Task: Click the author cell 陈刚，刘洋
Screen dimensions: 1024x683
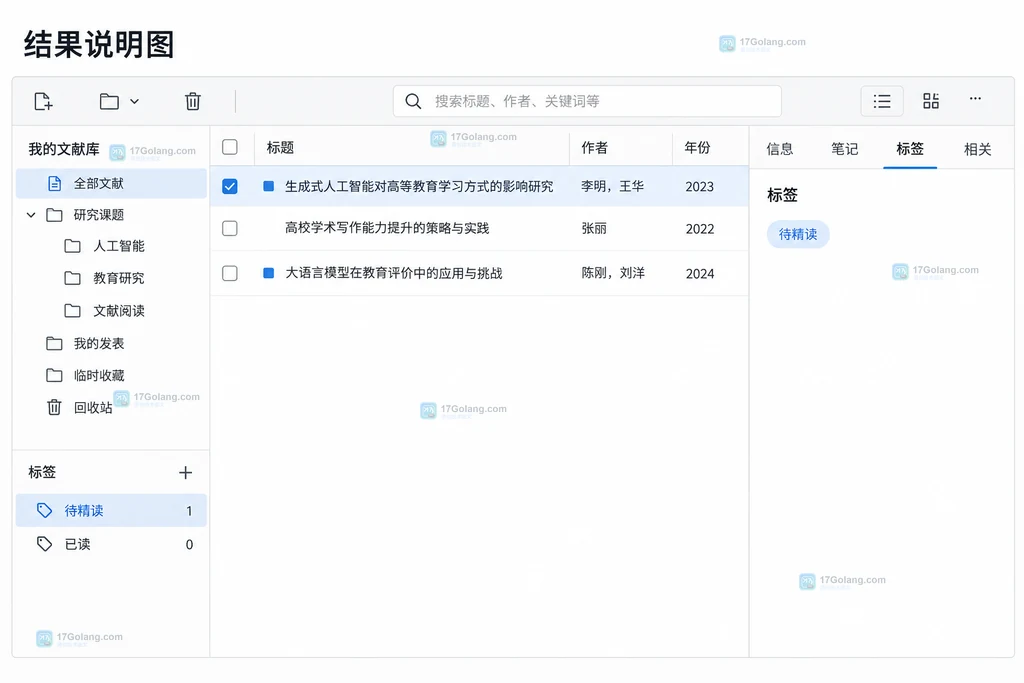Action: [613, 273]
